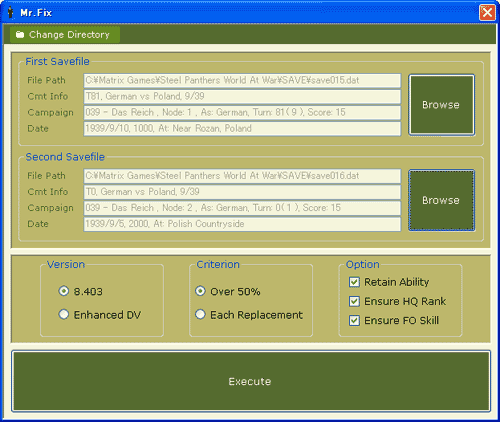500x422 pixels.
Task: Click the Second Savefile File Path field
Action: pos(242,176)
